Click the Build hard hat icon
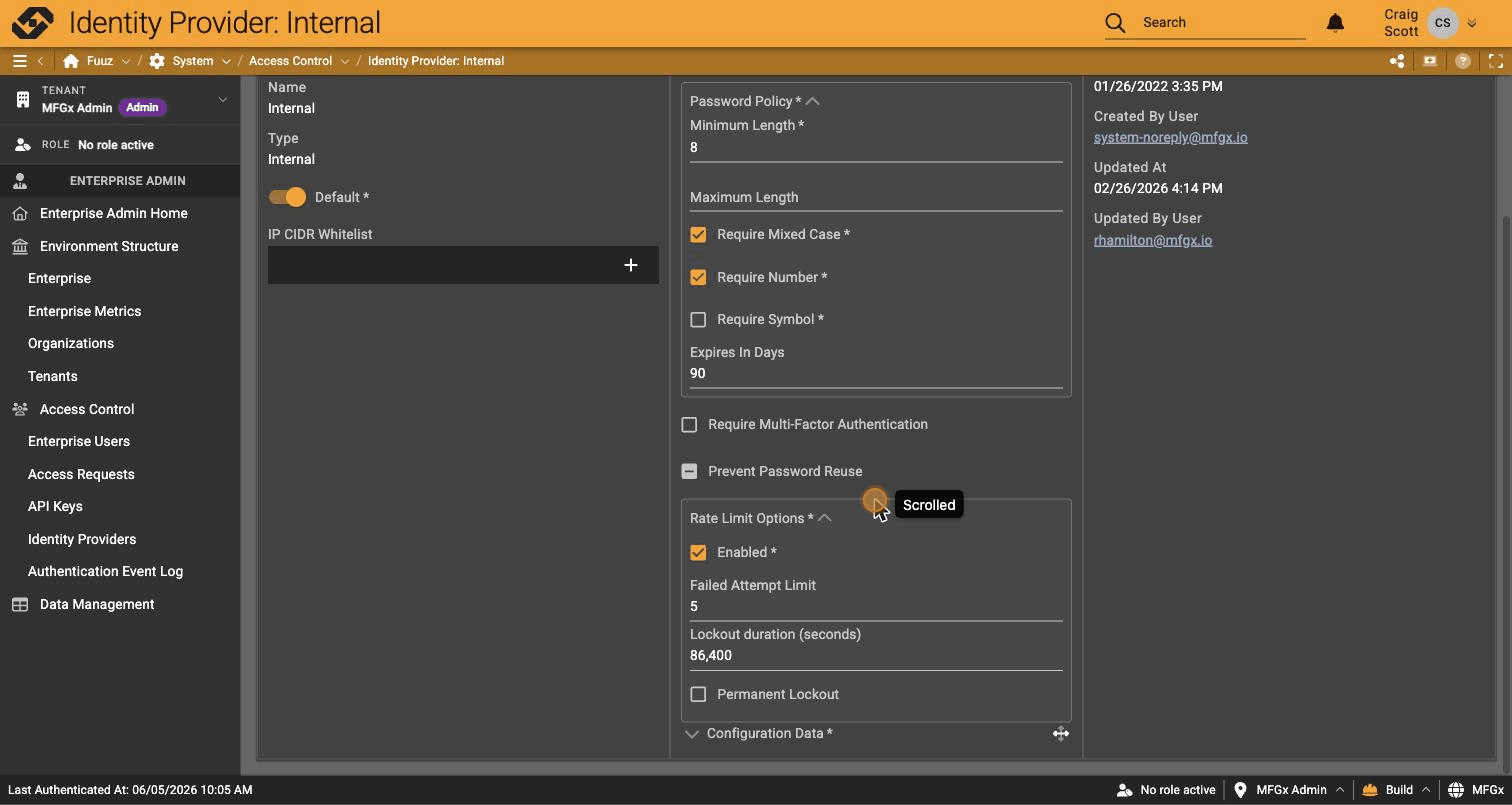The width and height of the screenshot is (1512, 805). pos(1370,790)
